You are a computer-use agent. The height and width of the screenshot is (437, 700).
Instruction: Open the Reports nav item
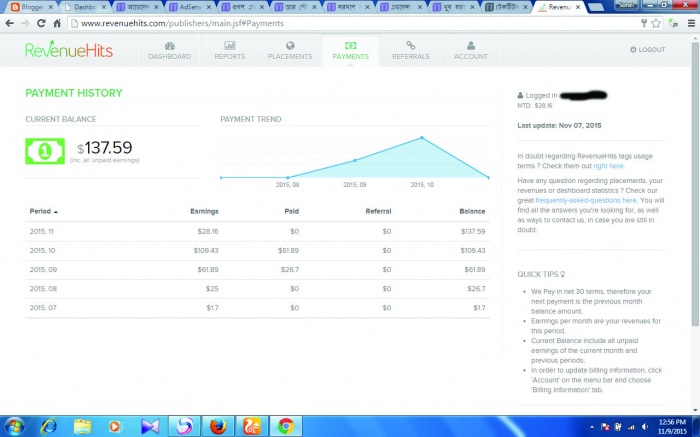tap(229, 50)
